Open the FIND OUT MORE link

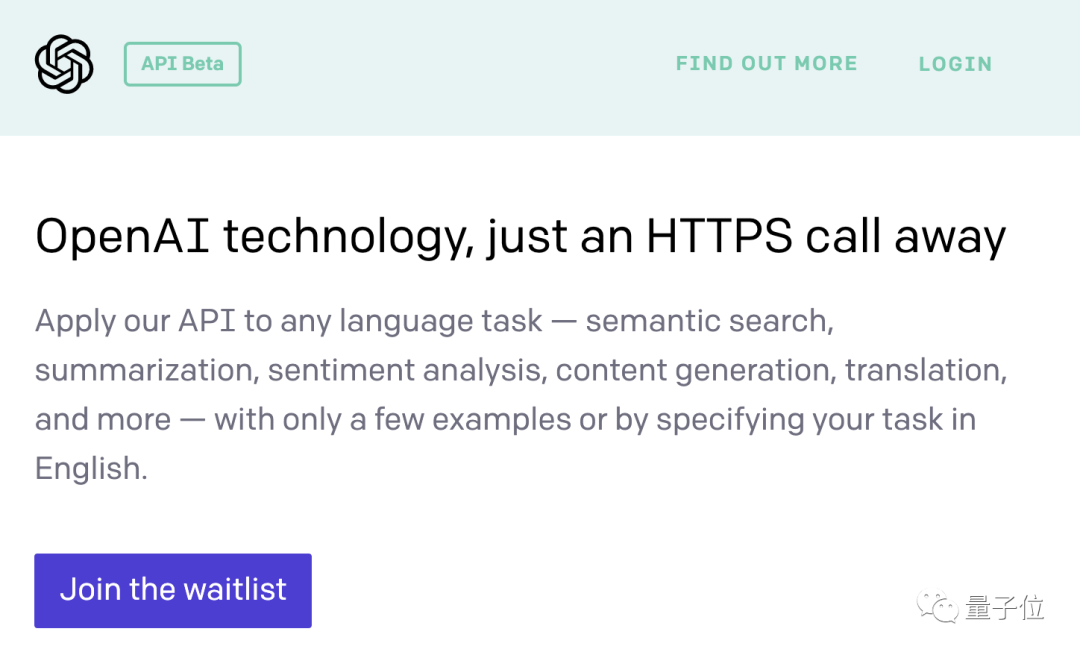(766, 64)
